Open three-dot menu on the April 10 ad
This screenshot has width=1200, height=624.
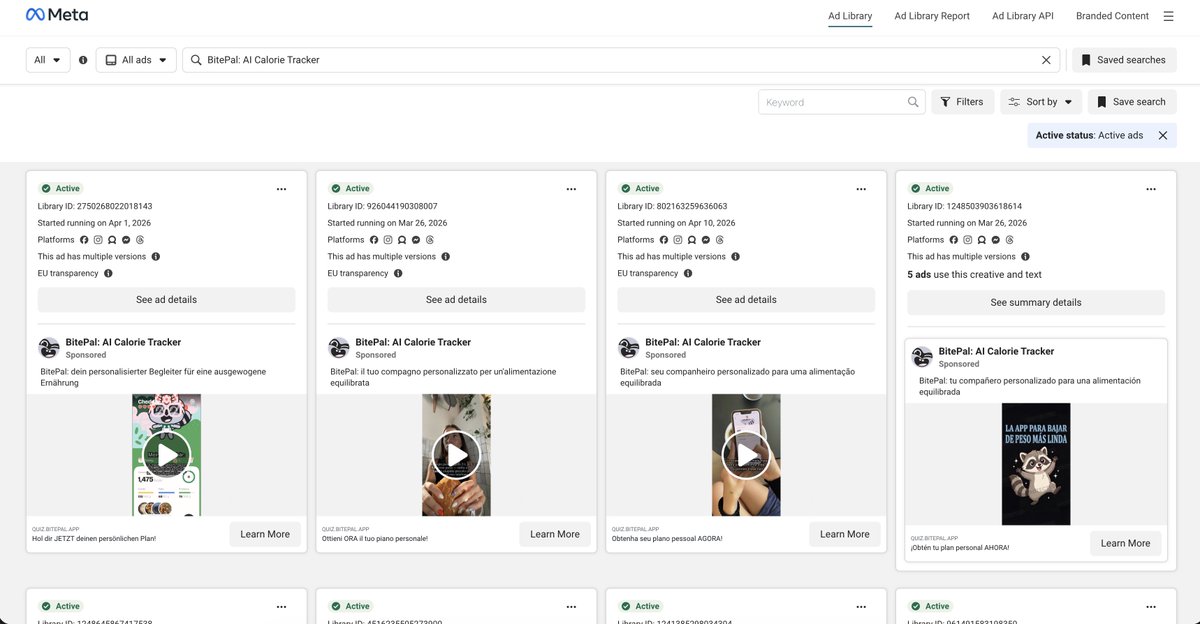click(x=861, y=188)
